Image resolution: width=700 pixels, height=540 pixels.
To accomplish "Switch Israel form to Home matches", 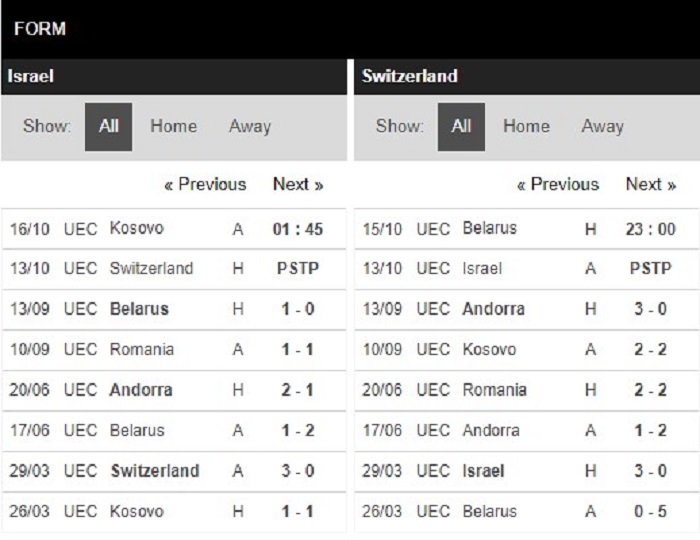I will (x=173, y=126).
